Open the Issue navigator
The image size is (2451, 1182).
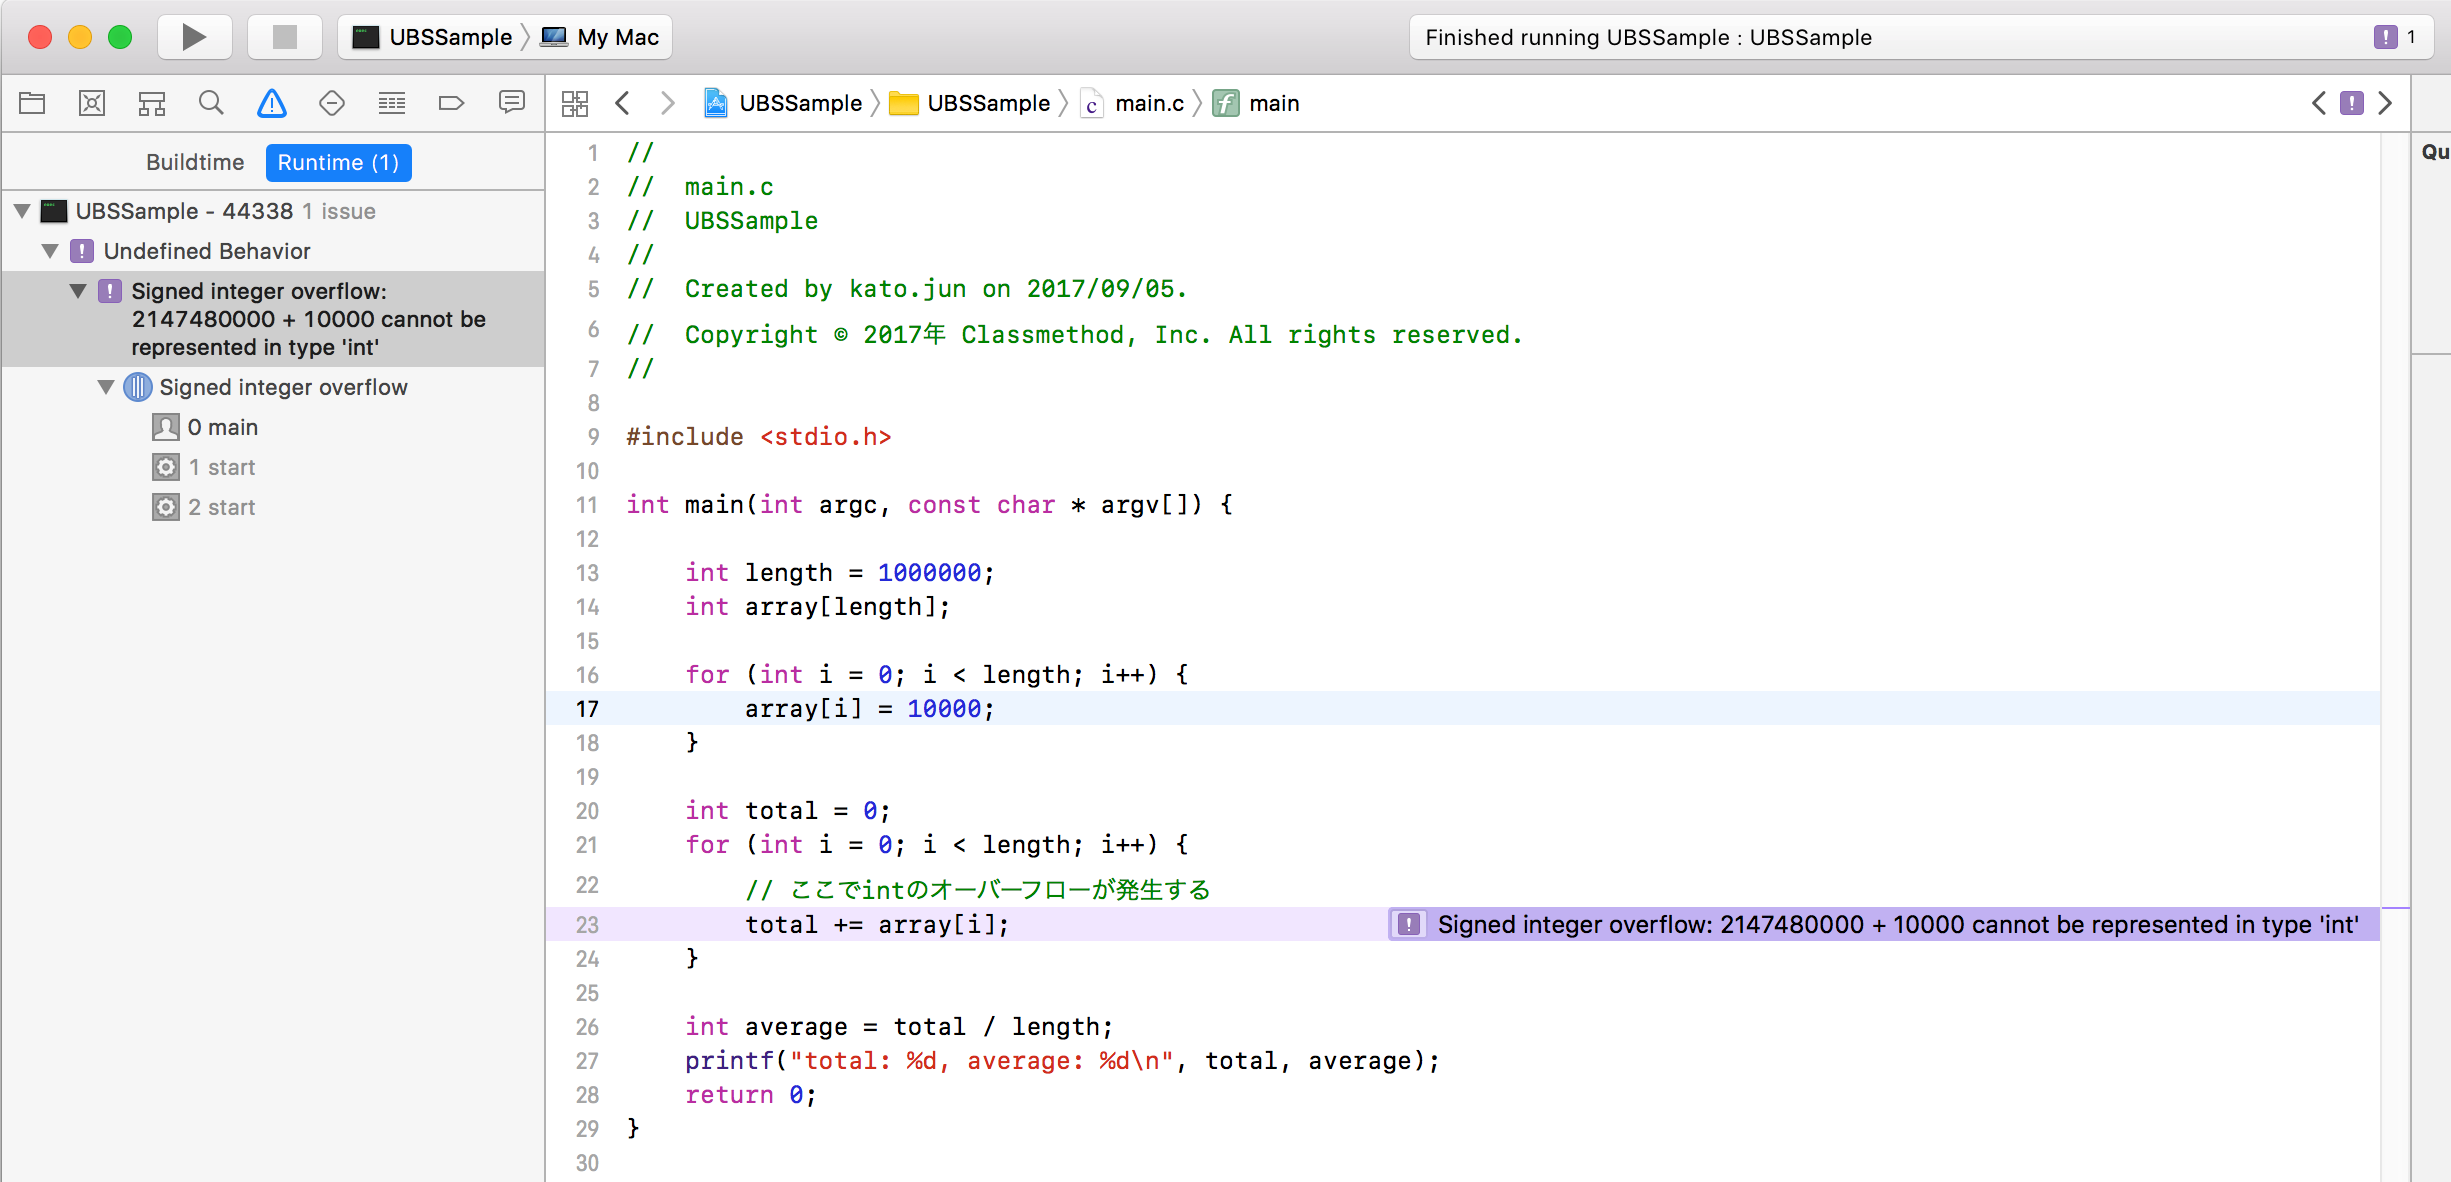pyautogui.click(x=271, y=102)
